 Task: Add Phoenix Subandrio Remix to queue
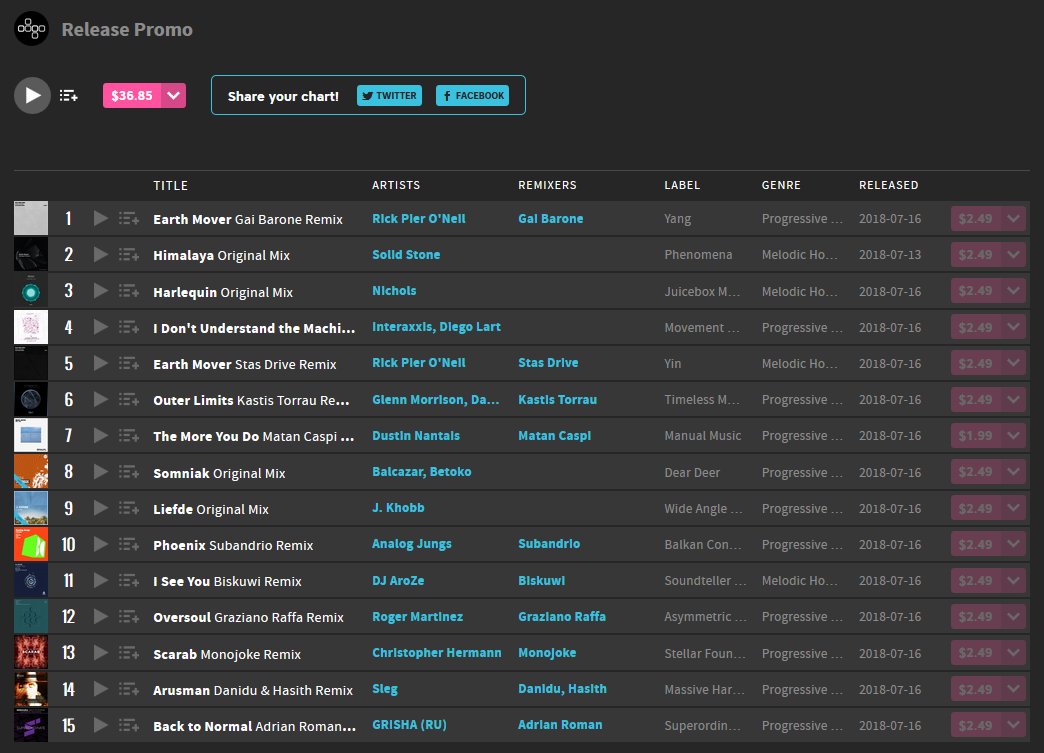[x=129, y=544]
